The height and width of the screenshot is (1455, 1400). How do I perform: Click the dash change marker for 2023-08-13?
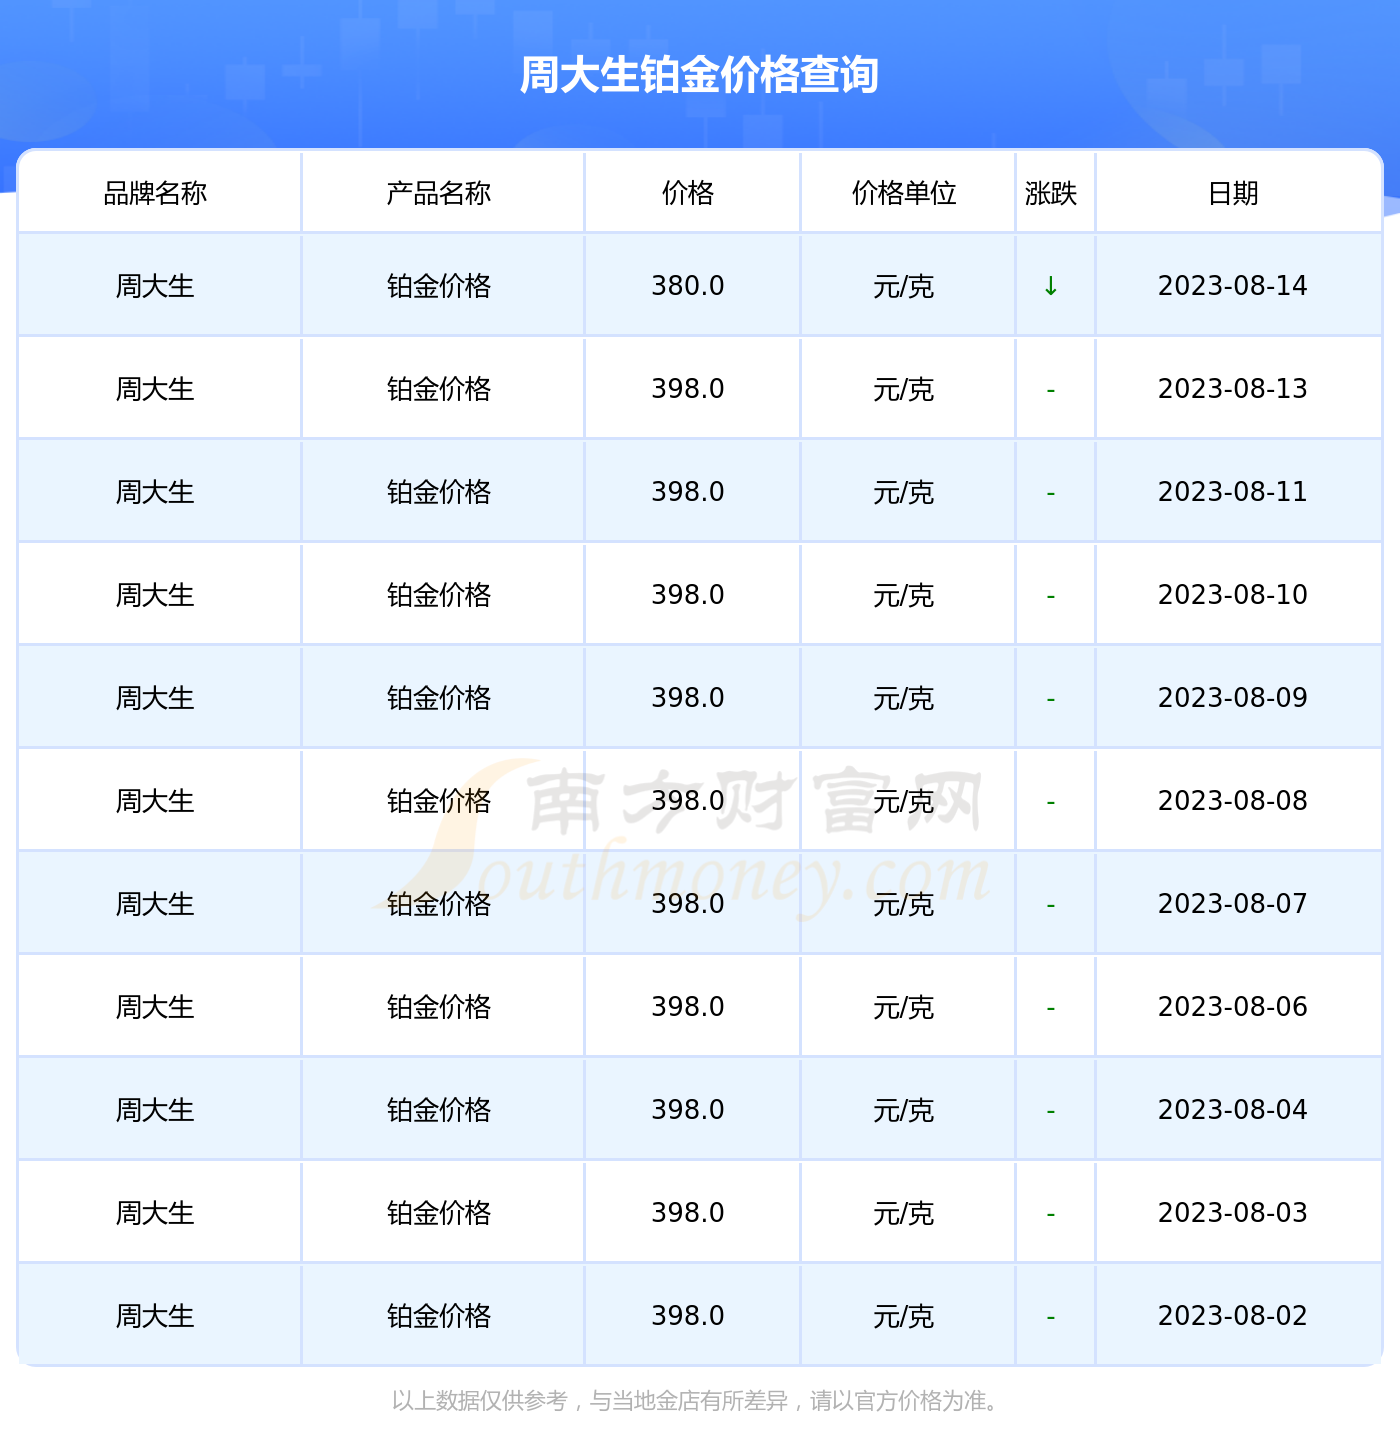point(1051,390)
